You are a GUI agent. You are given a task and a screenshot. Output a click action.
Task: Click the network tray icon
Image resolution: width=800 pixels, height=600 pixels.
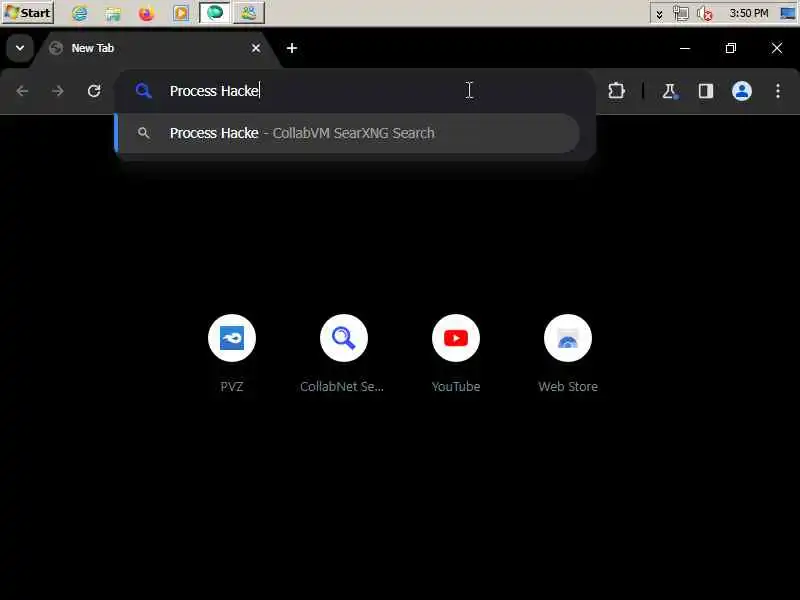tap(681, 13)
